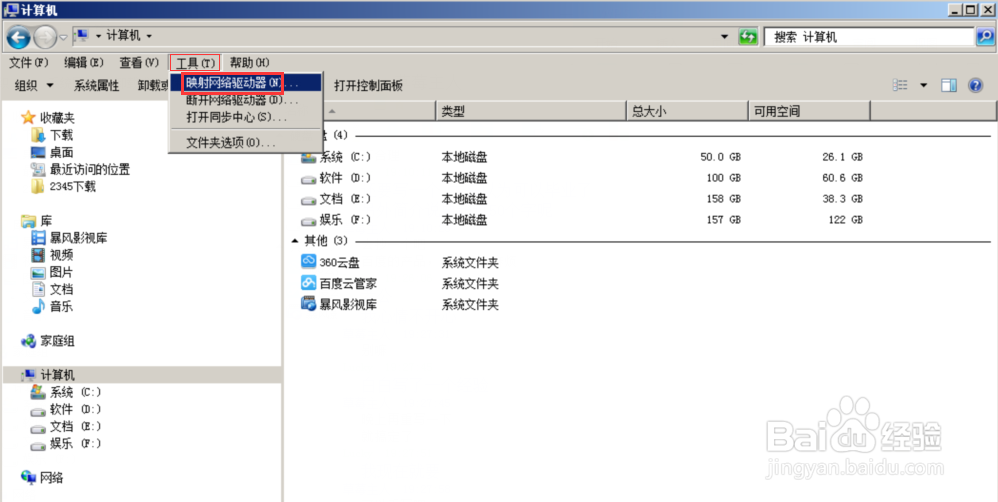Open the view options dropdown arrow
This screenshot has width=998, height=502.
924,85
